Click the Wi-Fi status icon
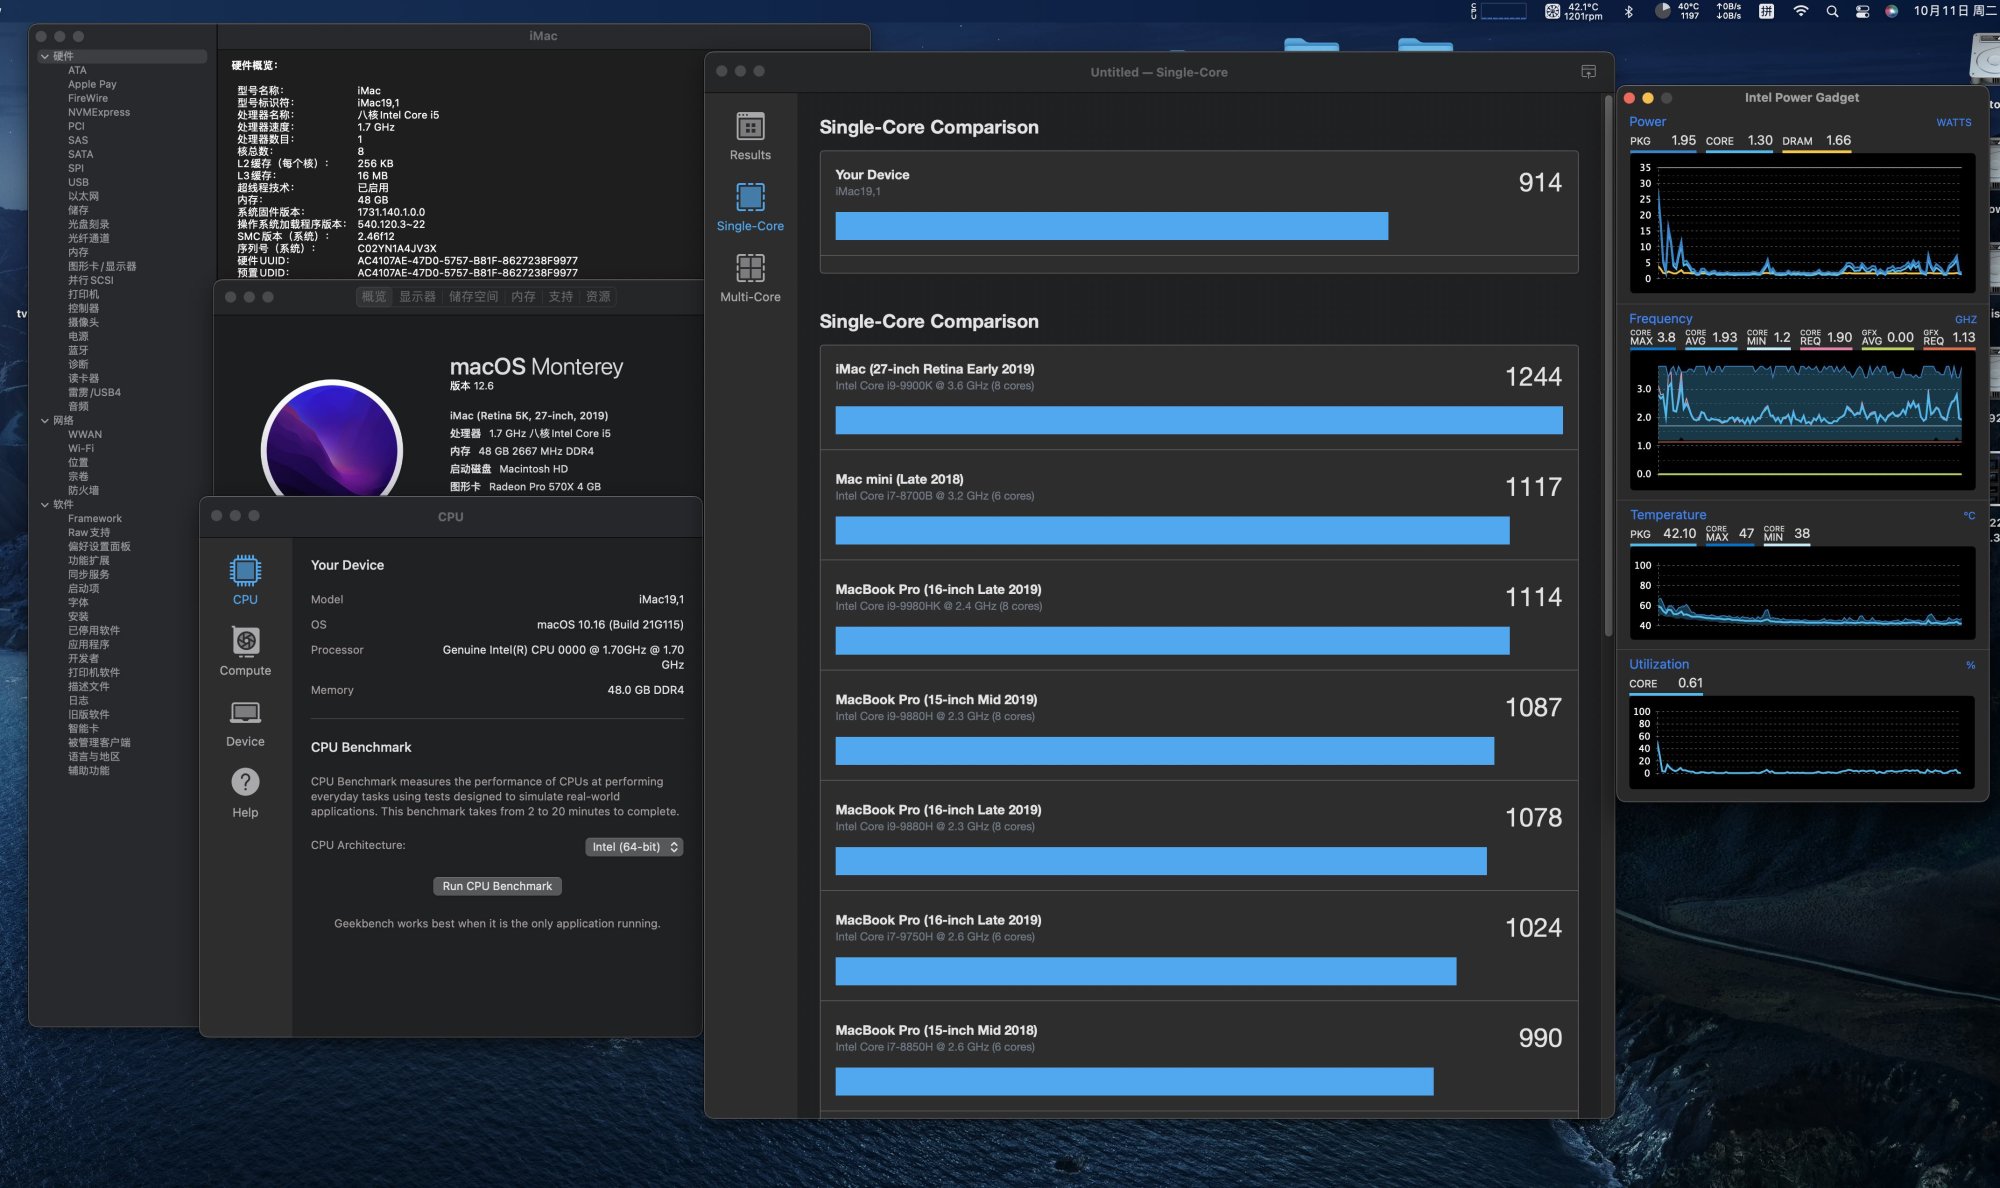 click(1801, 12)
